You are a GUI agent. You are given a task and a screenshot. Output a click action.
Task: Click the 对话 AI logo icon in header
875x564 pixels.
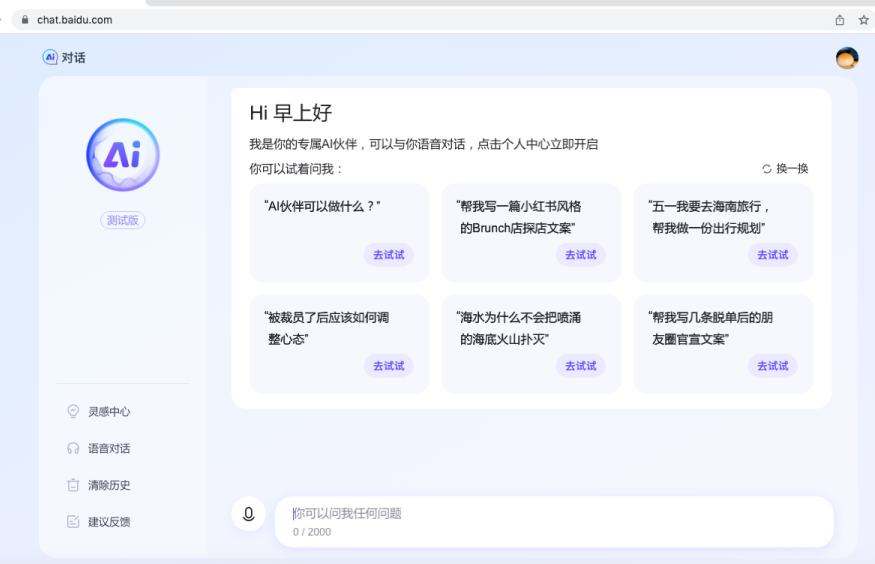[50, 57]
